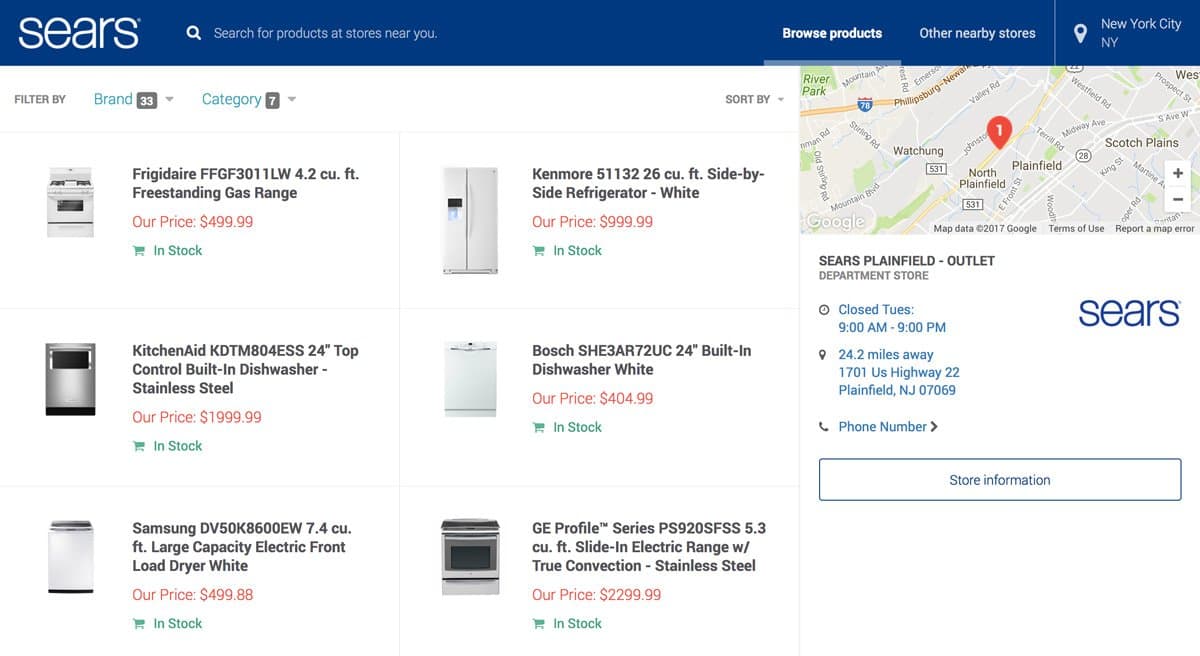Open the Other nearby stores tab

point(977,33)
